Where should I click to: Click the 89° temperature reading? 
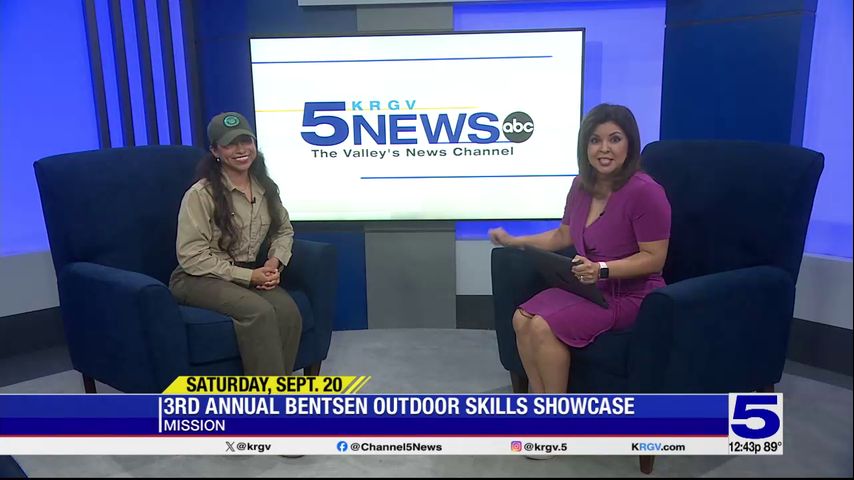(x=772, y=447)
